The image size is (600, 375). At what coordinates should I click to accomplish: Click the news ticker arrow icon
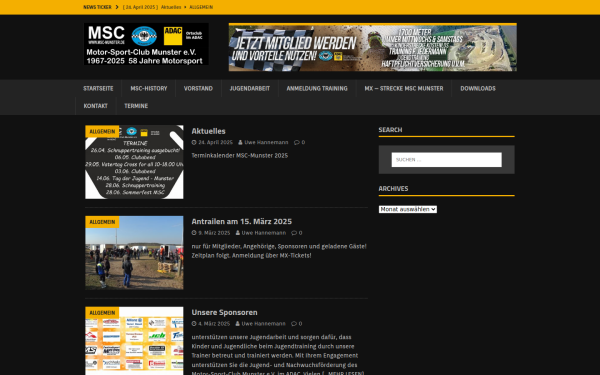tap(117, 7)
